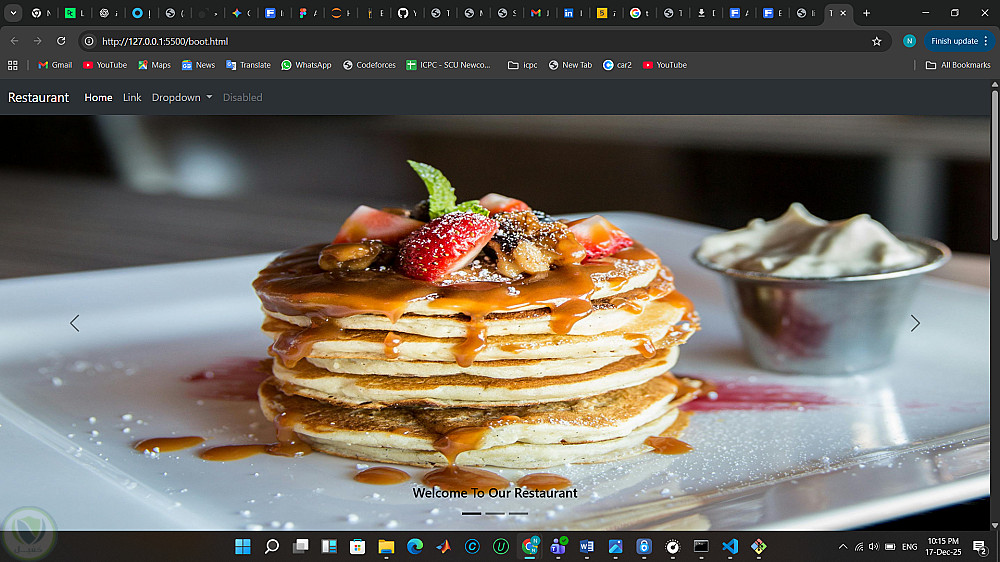Screen dimensions: 1000x562
Task: Open MATLAB from taskbar
Action: click(x=443, y=547)
